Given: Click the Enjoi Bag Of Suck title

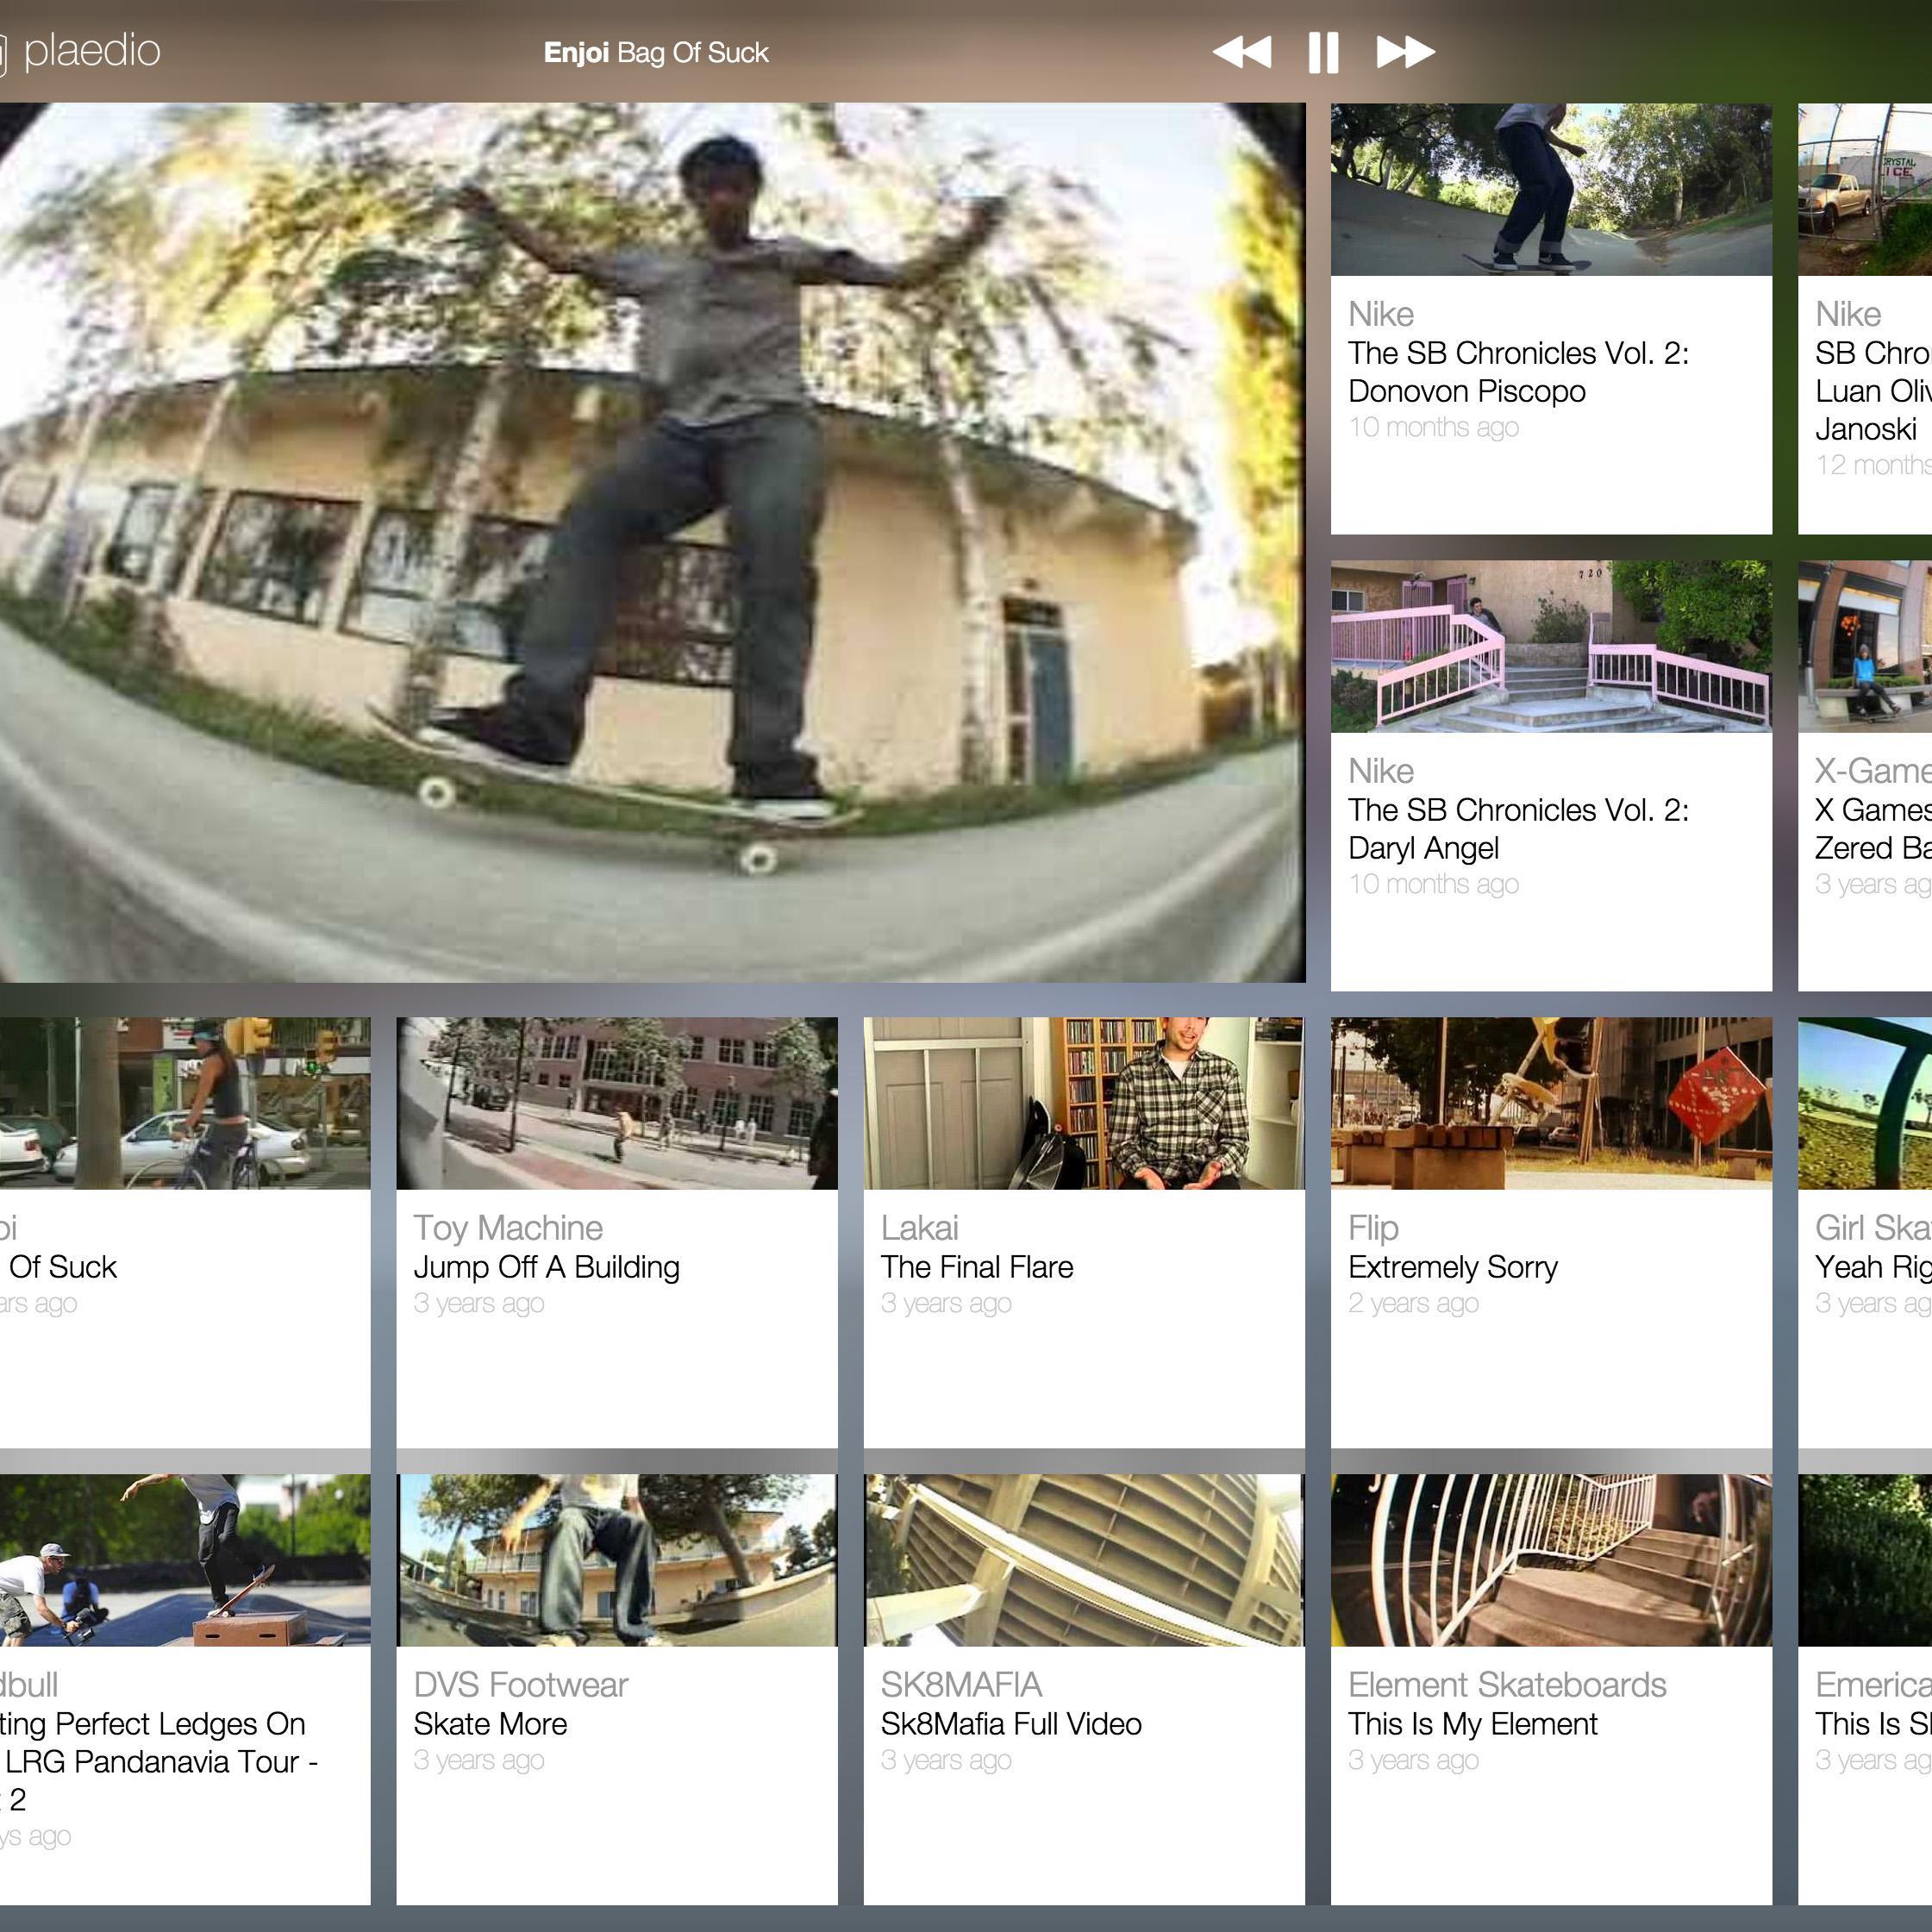Looking at the screenshot, I should click(x=656, y=53).
